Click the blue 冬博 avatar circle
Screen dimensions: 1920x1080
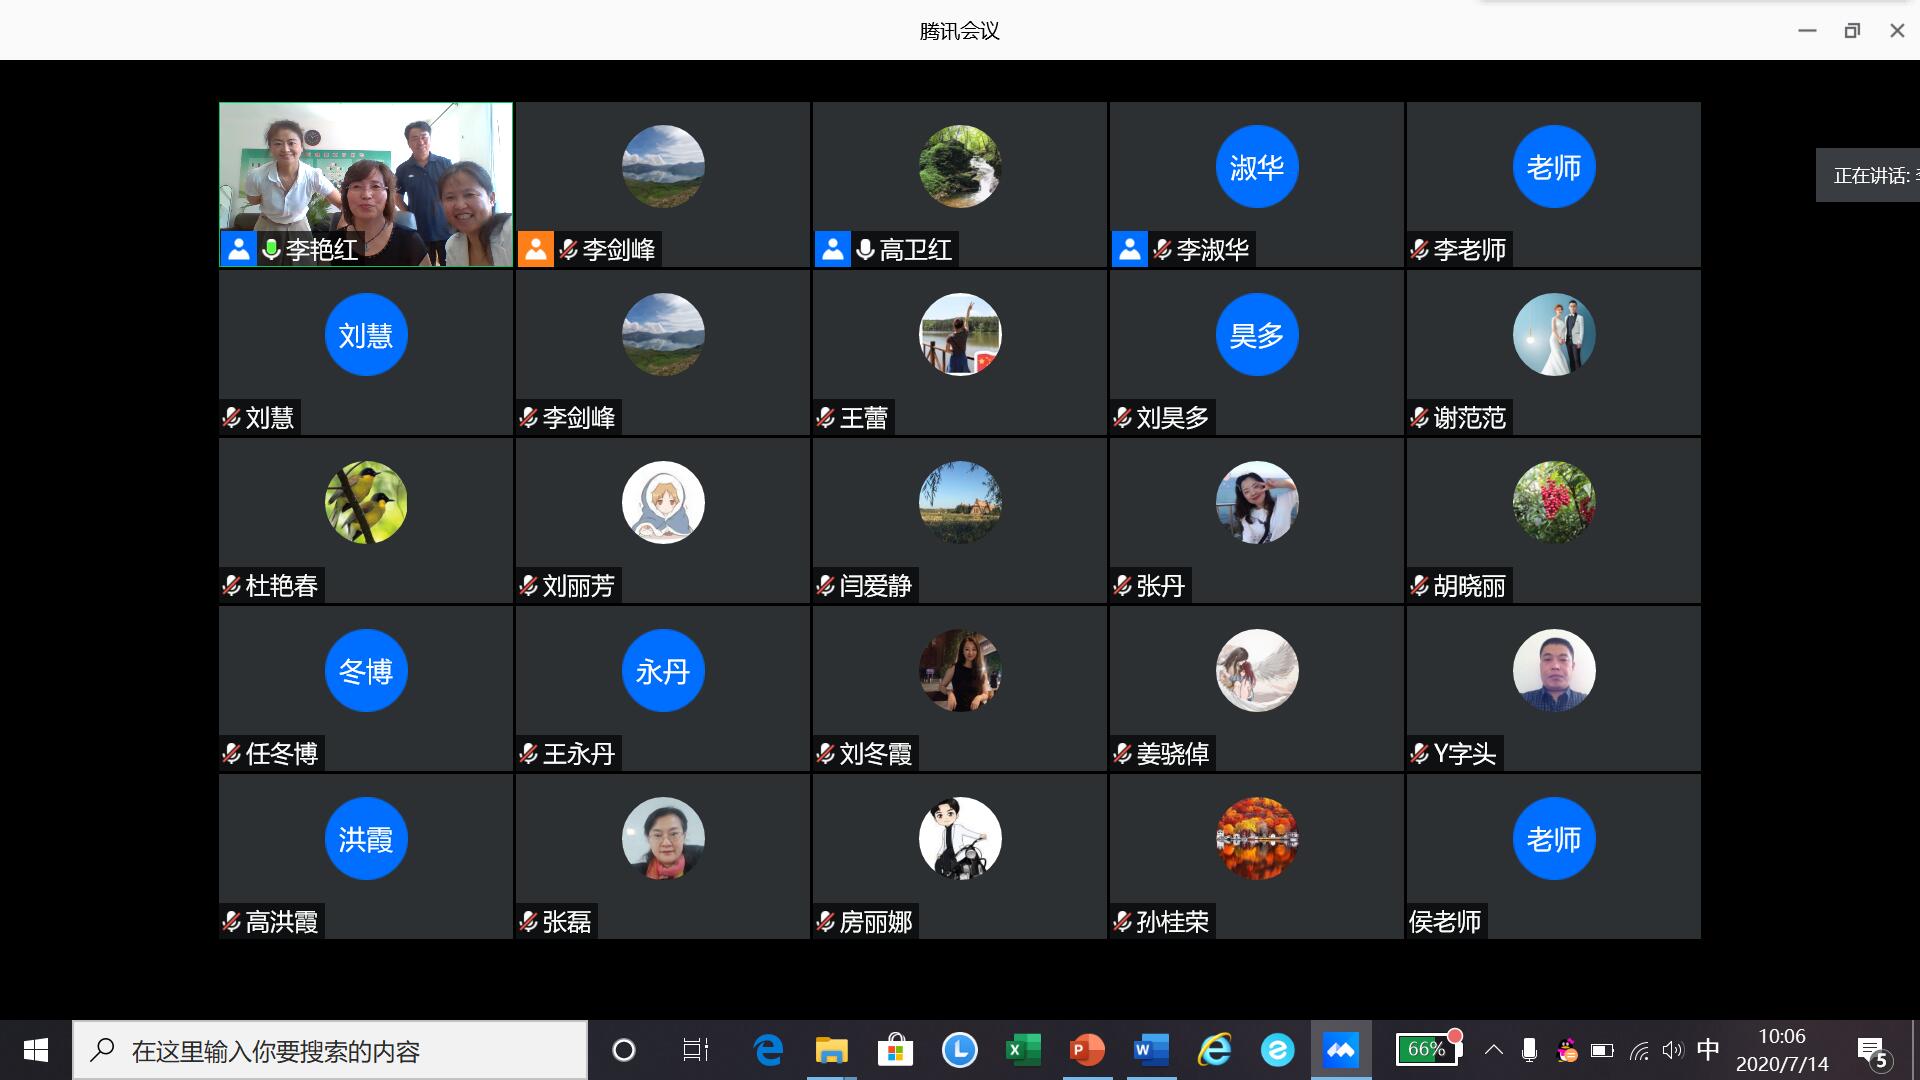coord(366,670)
